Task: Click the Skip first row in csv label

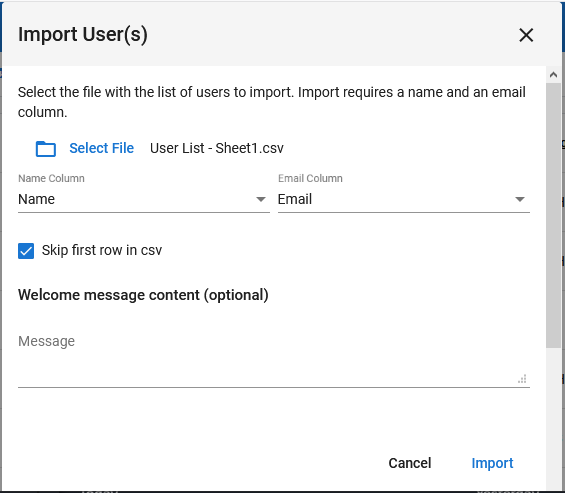Action: click(102, 250)
